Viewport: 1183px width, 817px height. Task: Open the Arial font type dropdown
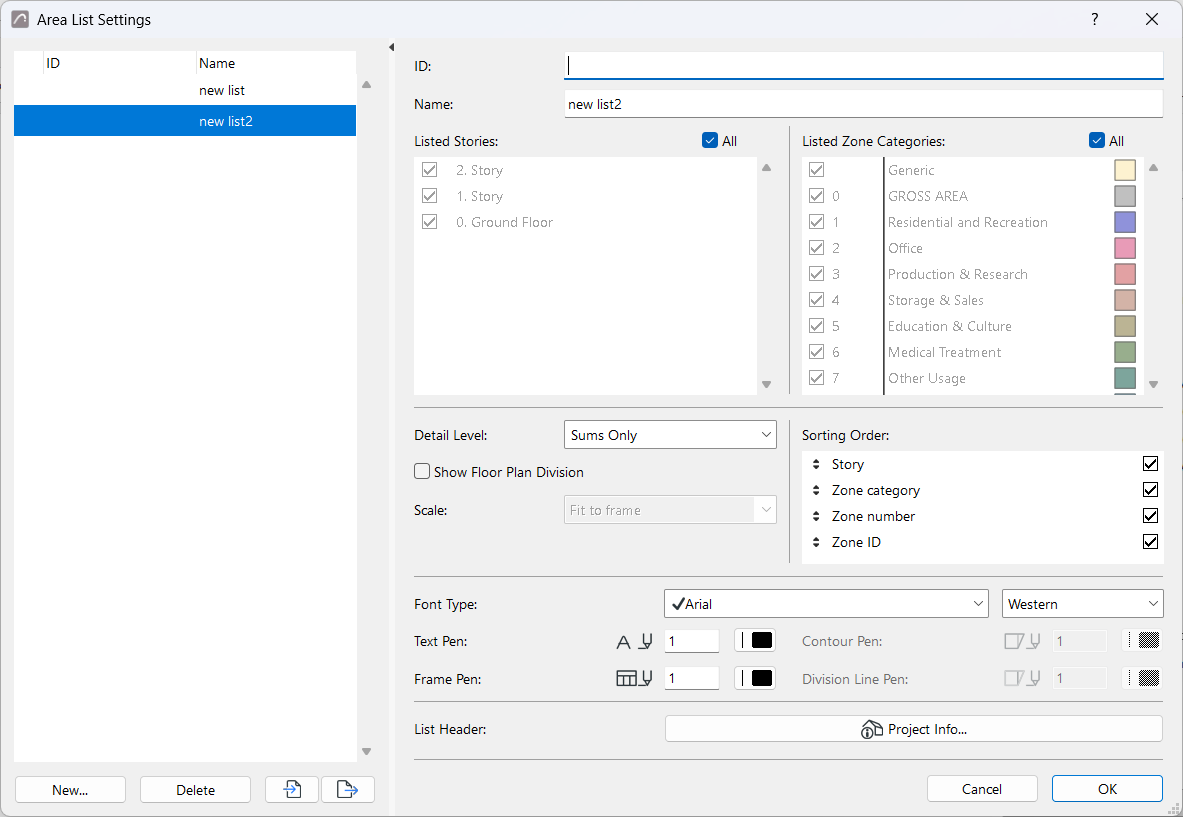point(826,604)
